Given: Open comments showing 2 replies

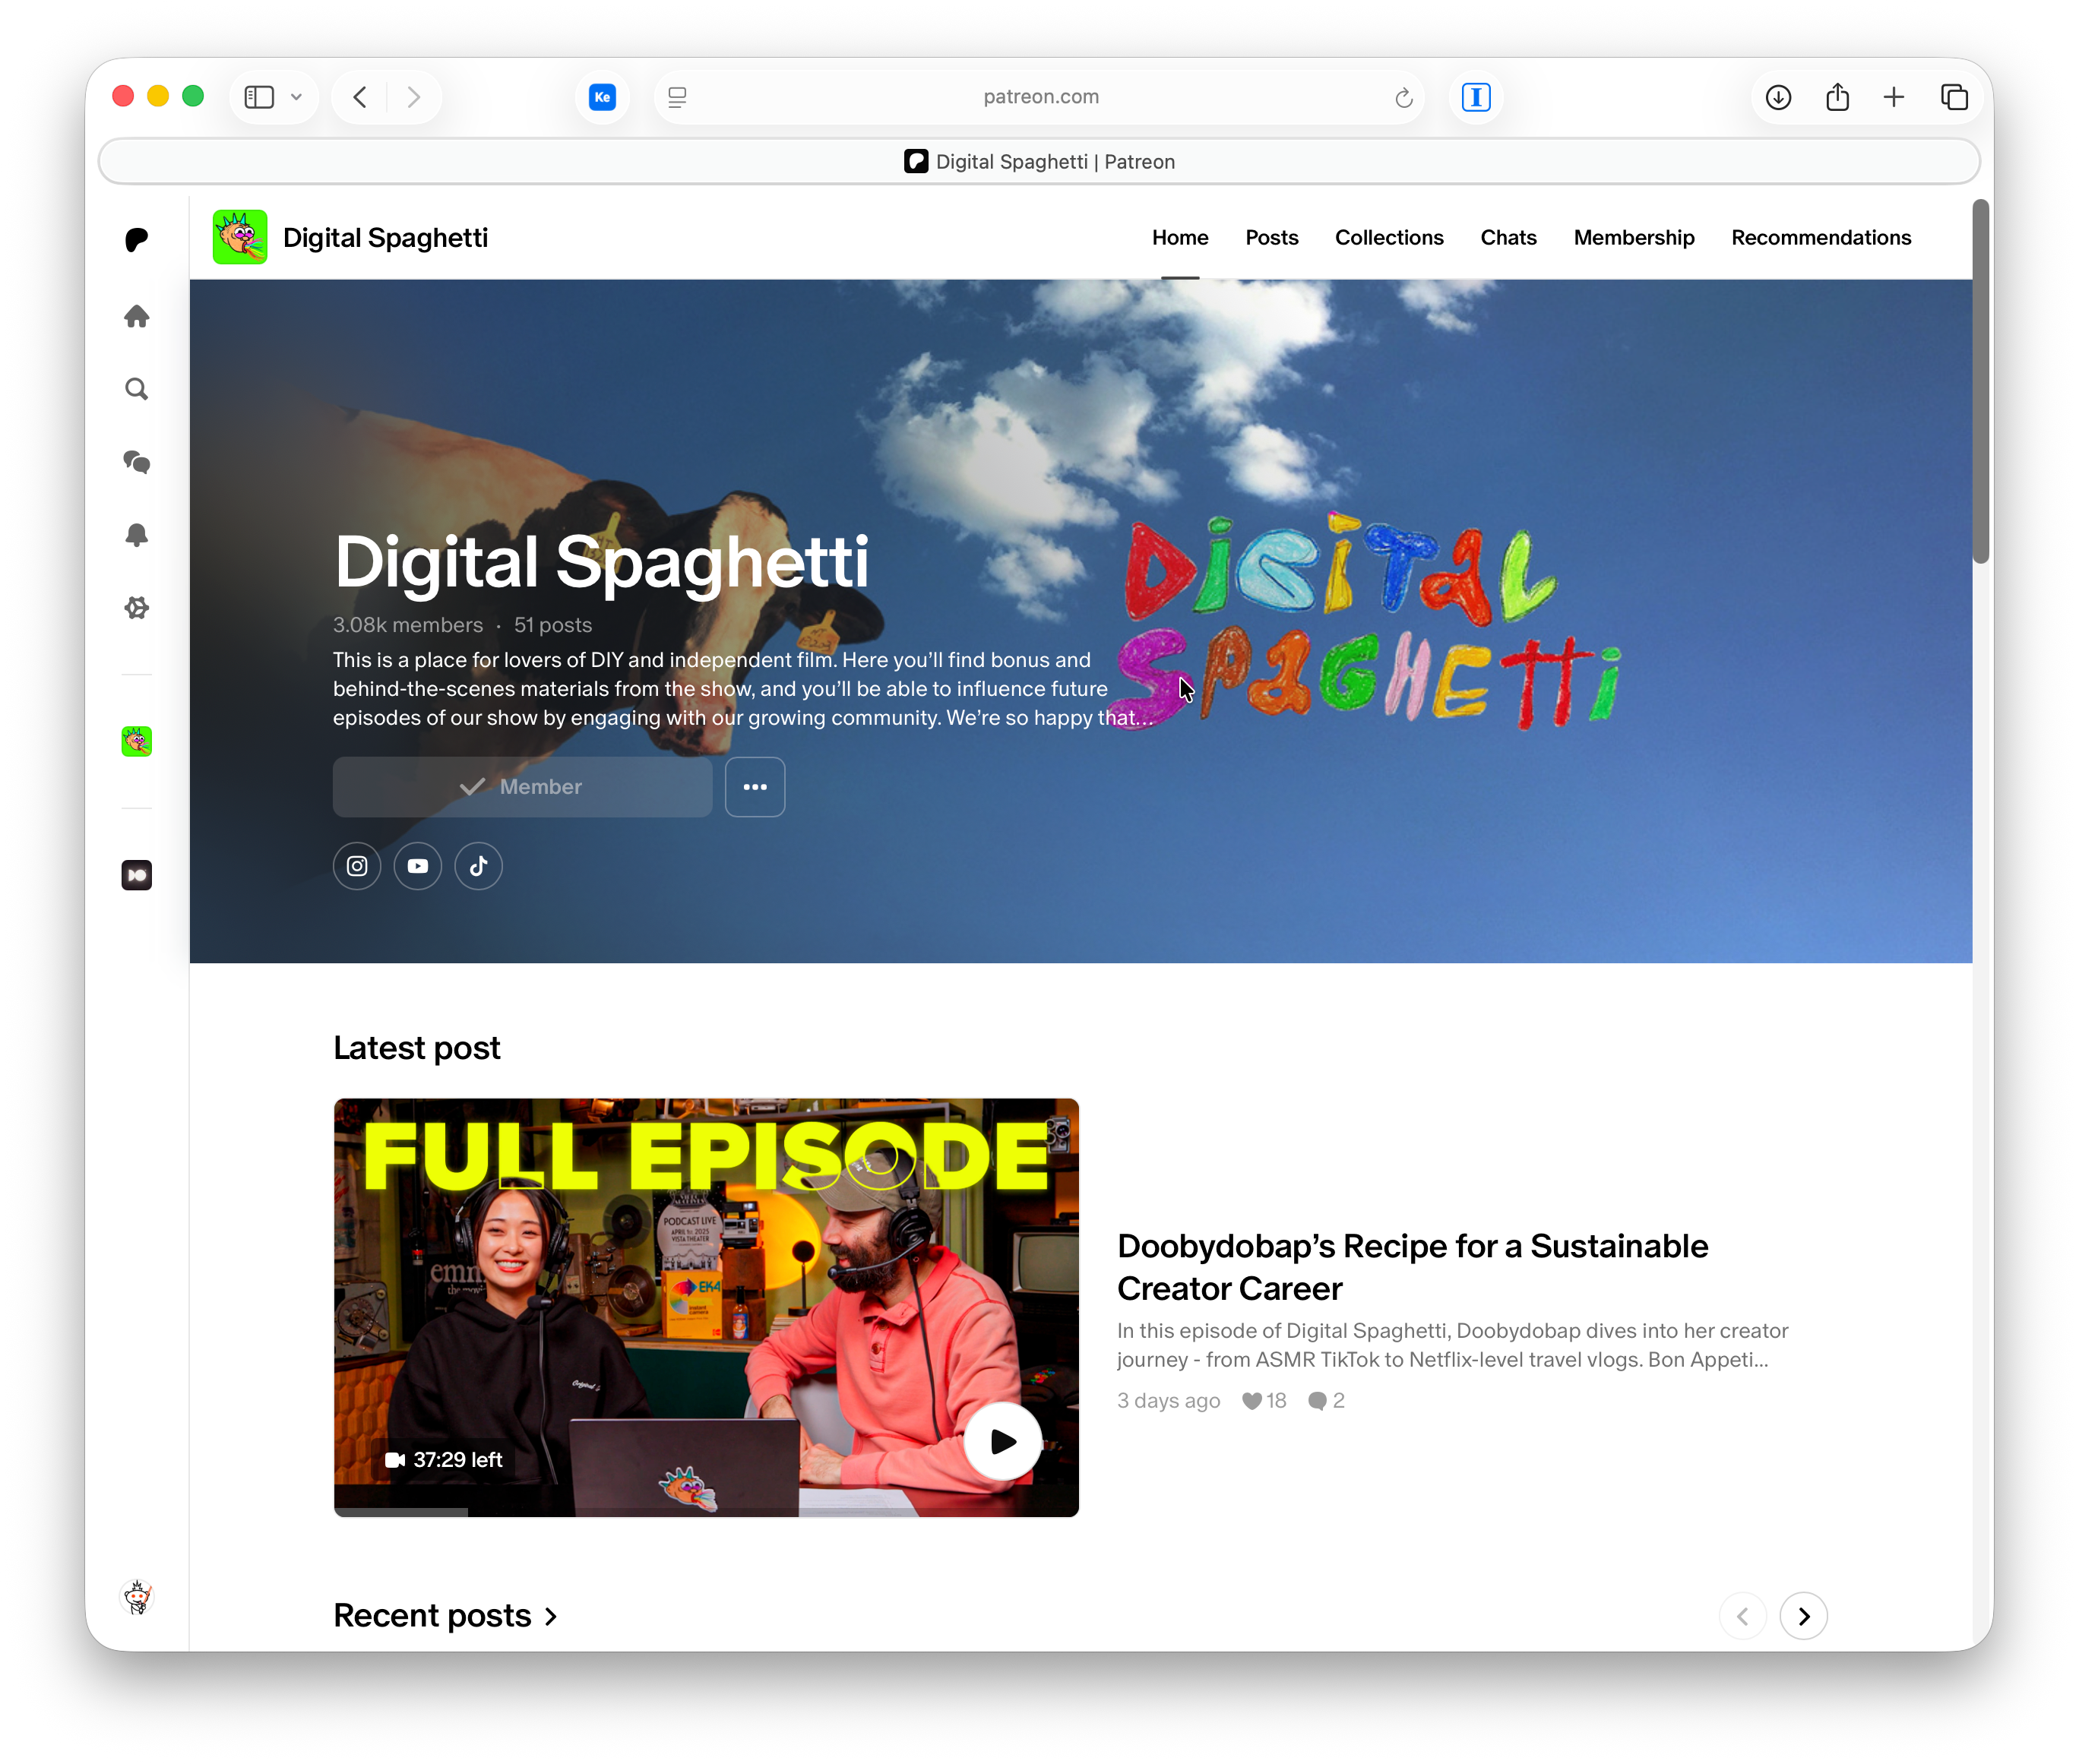Looking at the screenshot, I should (1326, 1400).
